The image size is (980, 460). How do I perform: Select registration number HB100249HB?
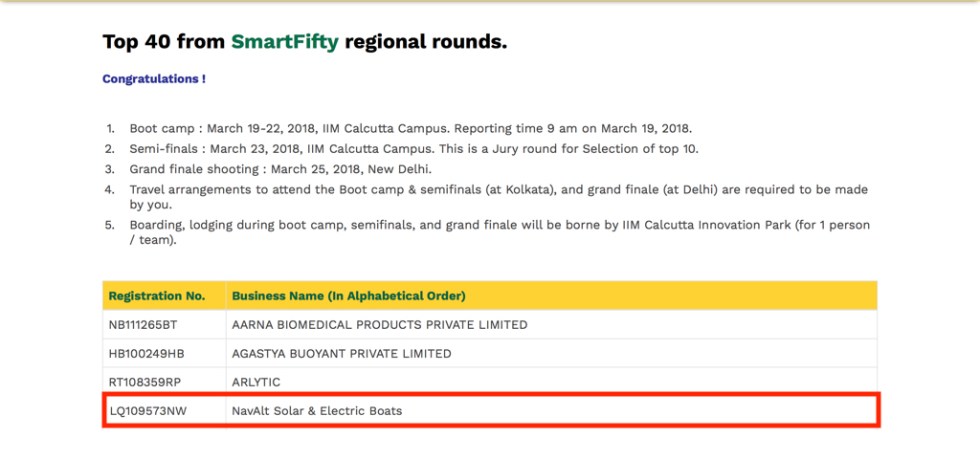[x=146, y=354]
